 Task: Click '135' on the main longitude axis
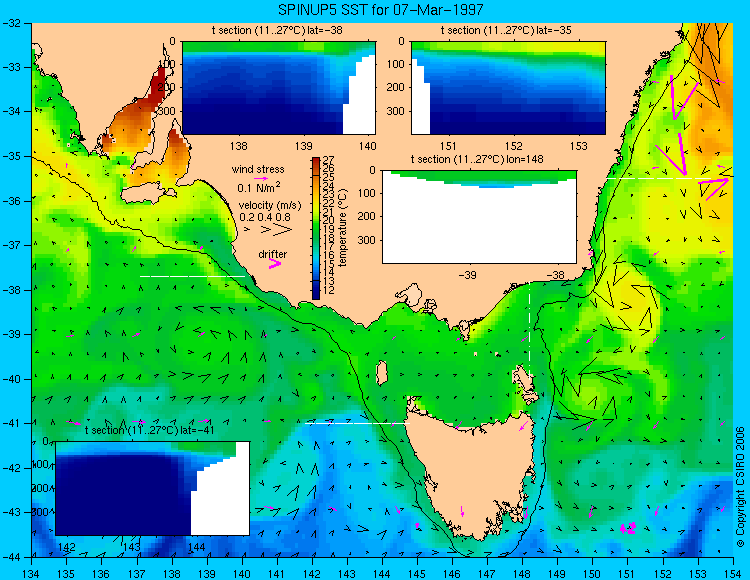(x=66, y=574)
